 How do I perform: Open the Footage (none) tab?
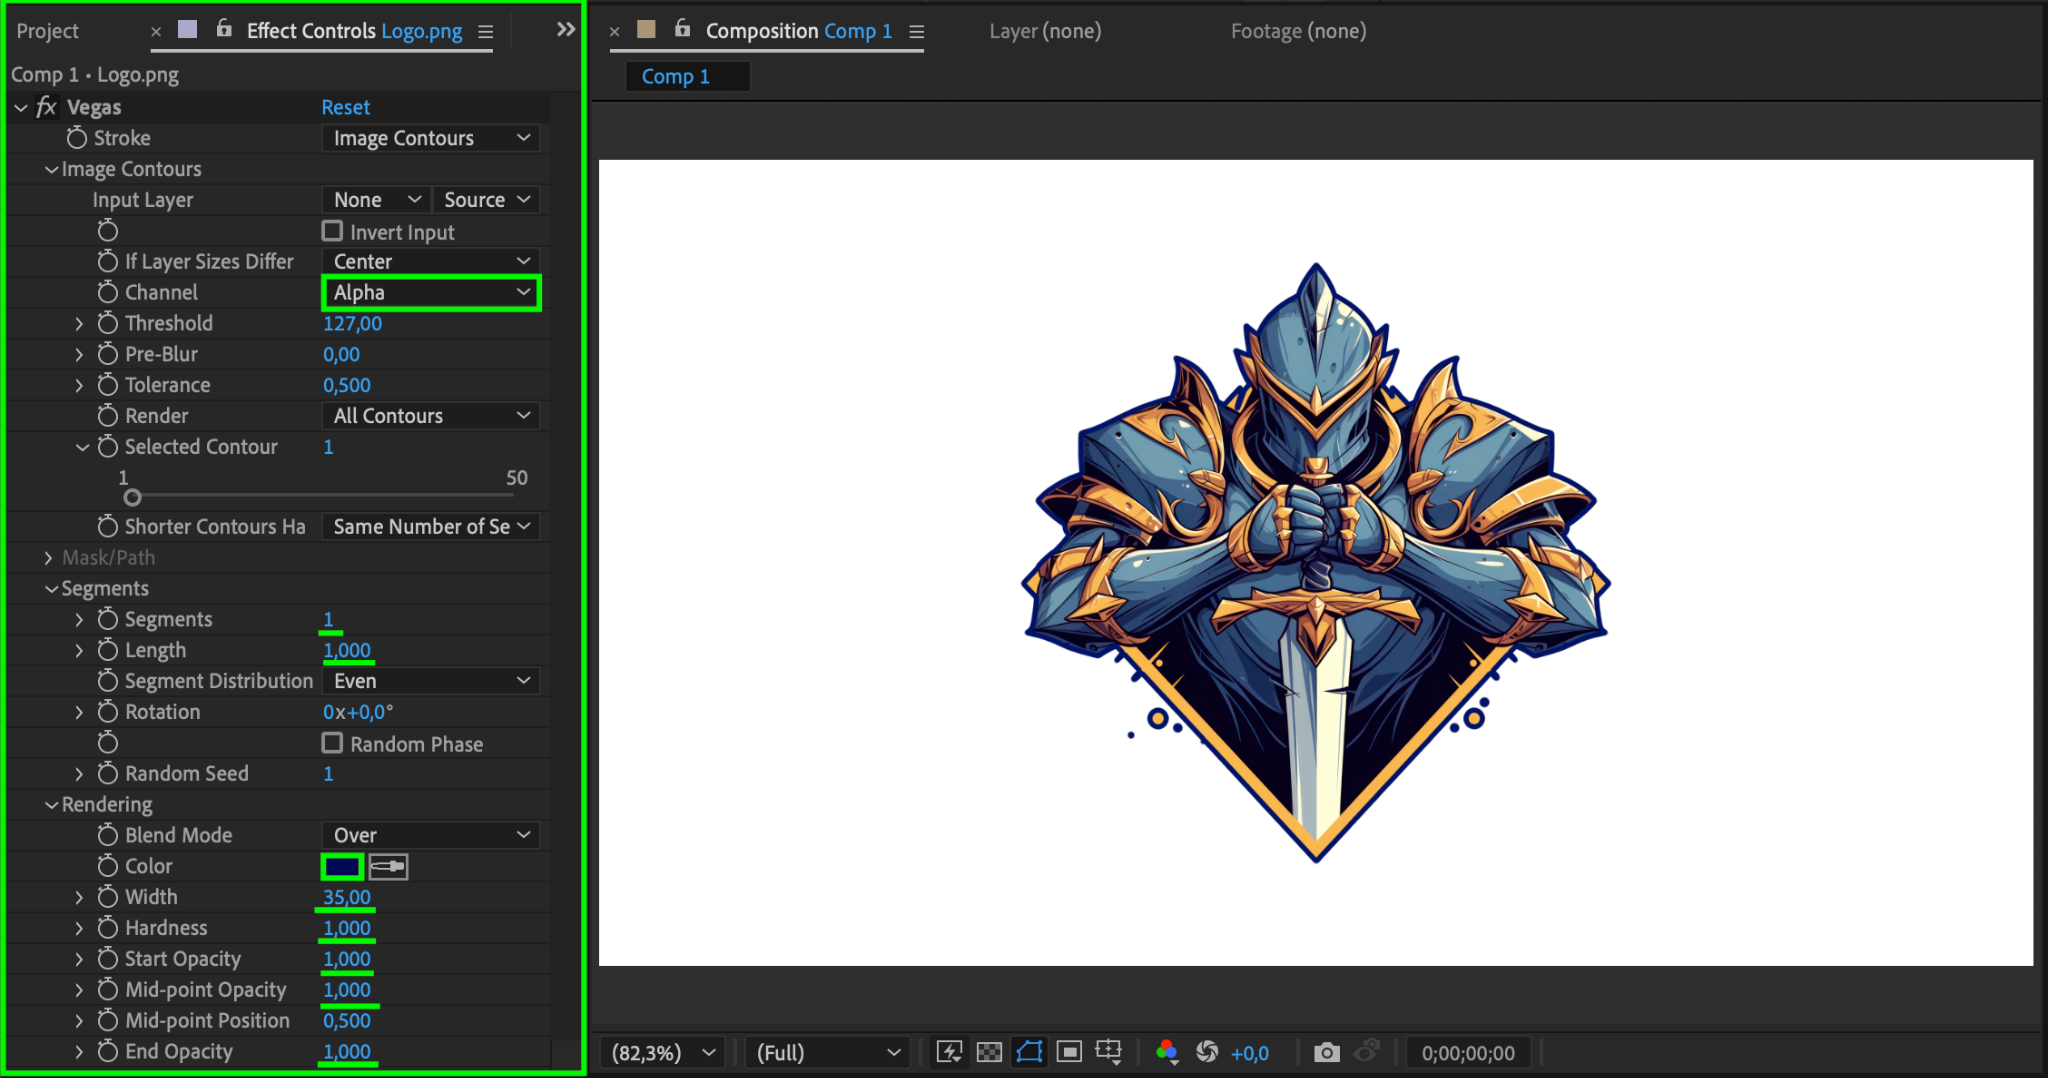[1297, 31]
